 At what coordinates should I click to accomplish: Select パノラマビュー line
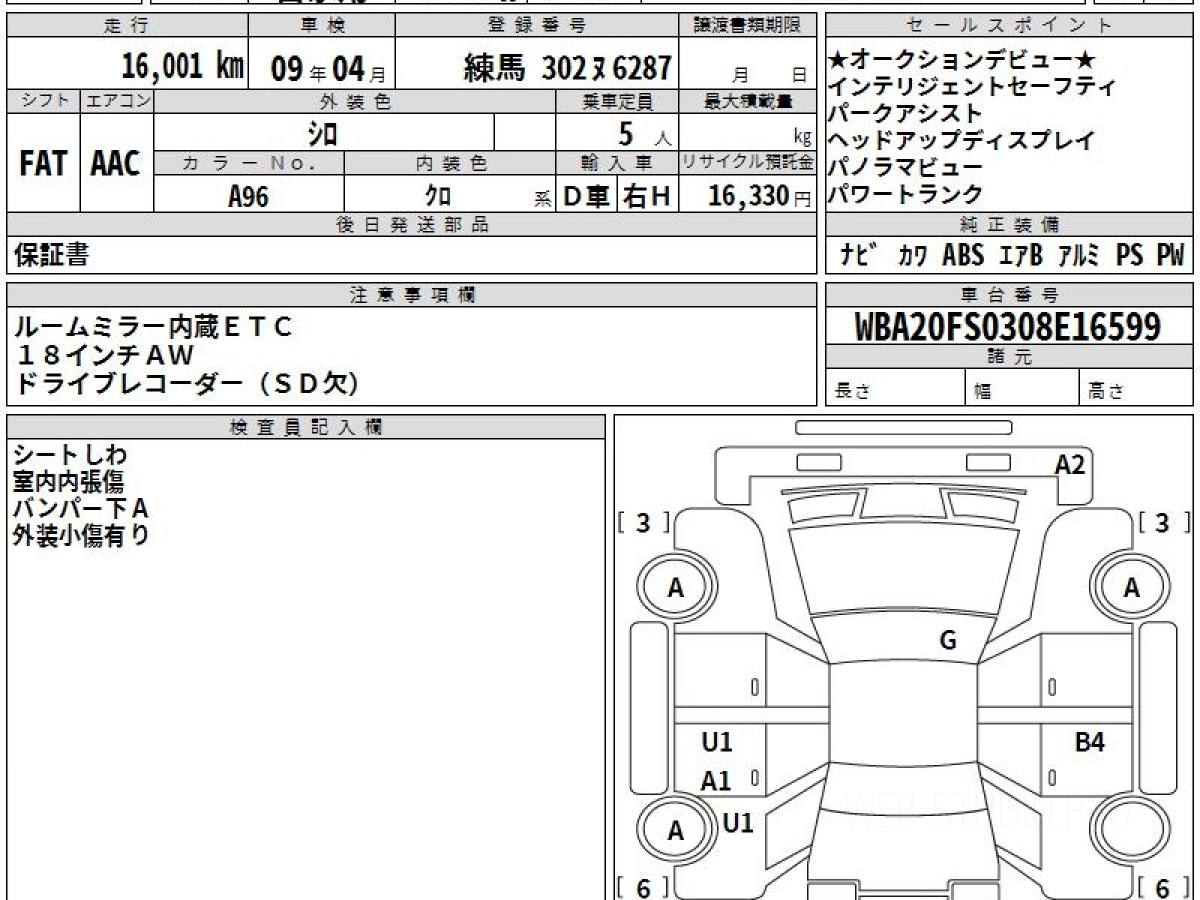pos(906,167)
